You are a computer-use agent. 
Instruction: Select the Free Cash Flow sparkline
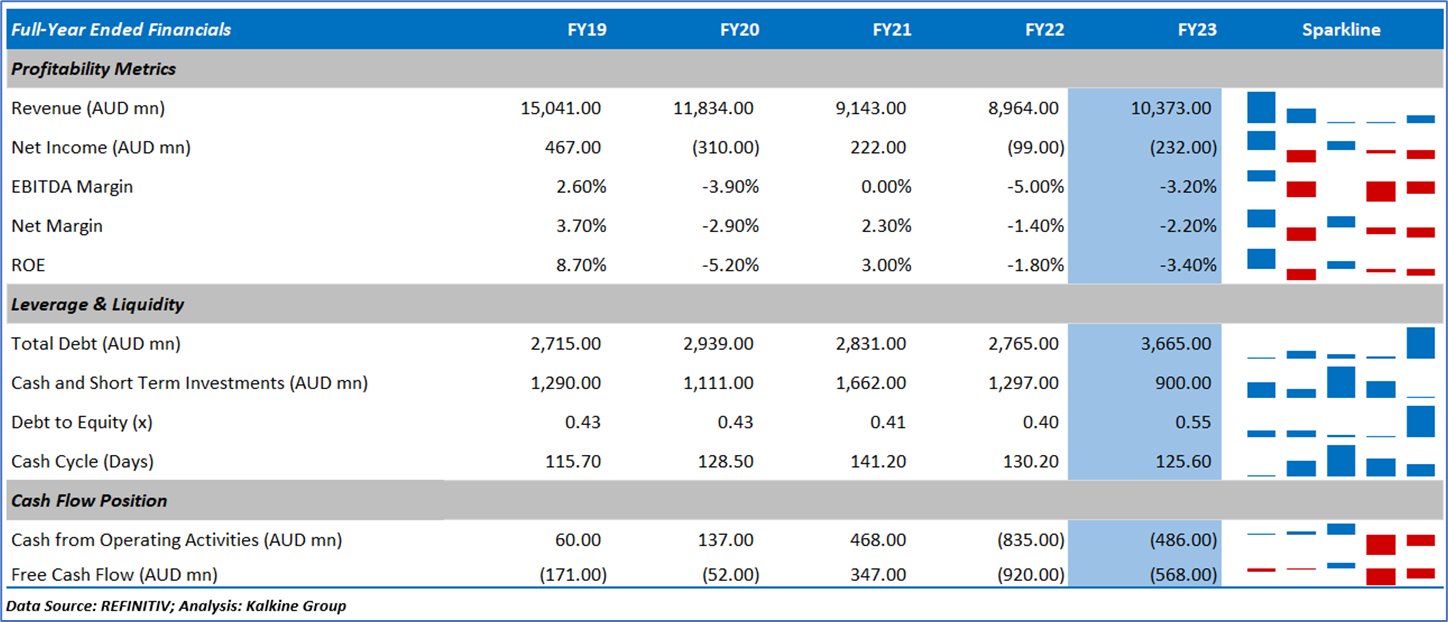(x=1340, y=574)
